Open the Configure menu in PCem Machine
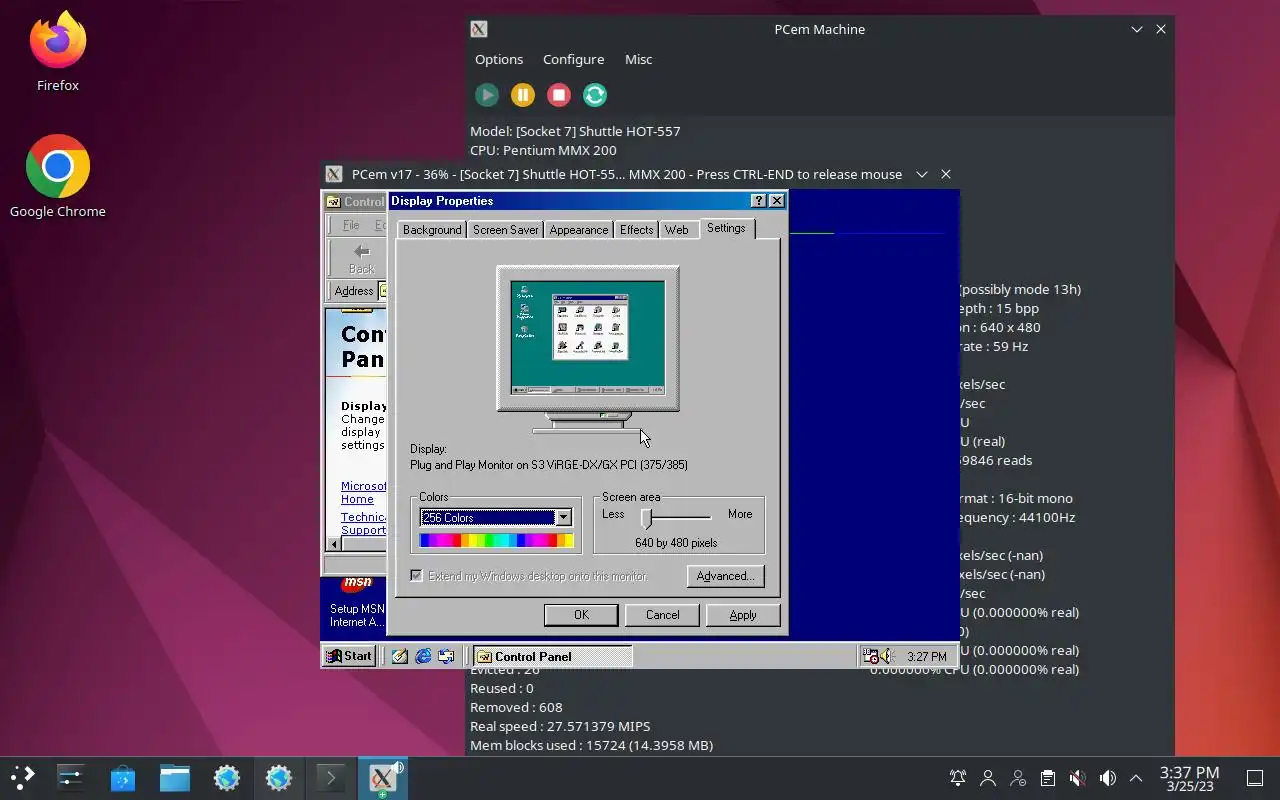1280x800 pixels. 573,59
